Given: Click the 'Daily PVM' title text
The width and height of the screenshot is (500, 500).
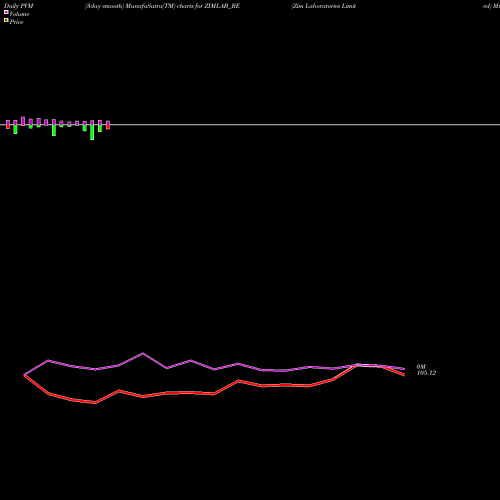Looking at the screenshot, I should pos(19,6).
